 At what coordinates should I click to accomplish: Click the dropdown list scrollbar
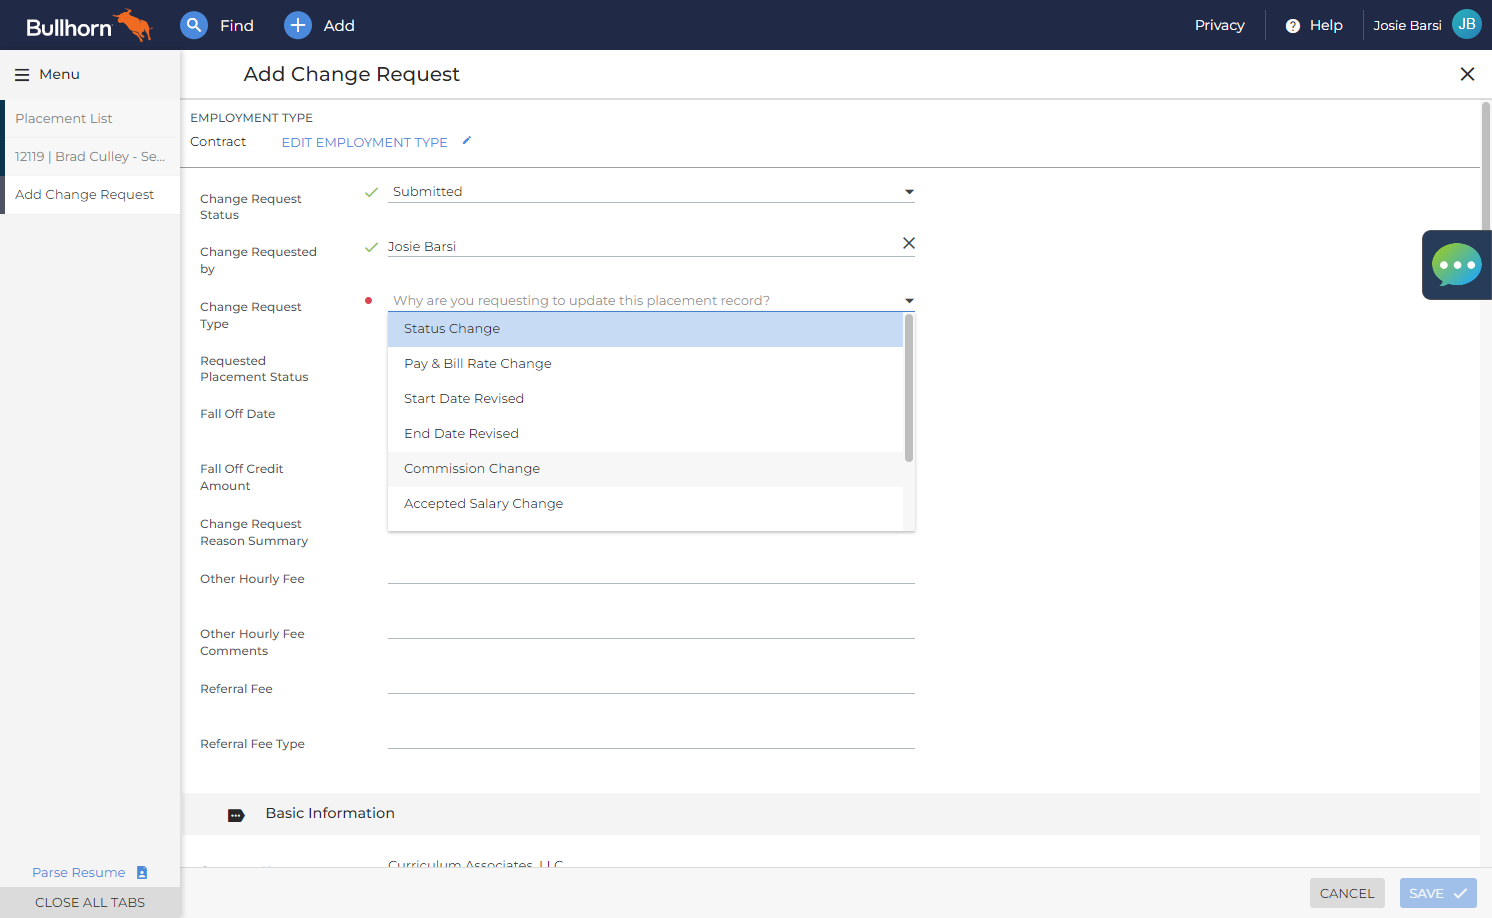tap(909, 388)
